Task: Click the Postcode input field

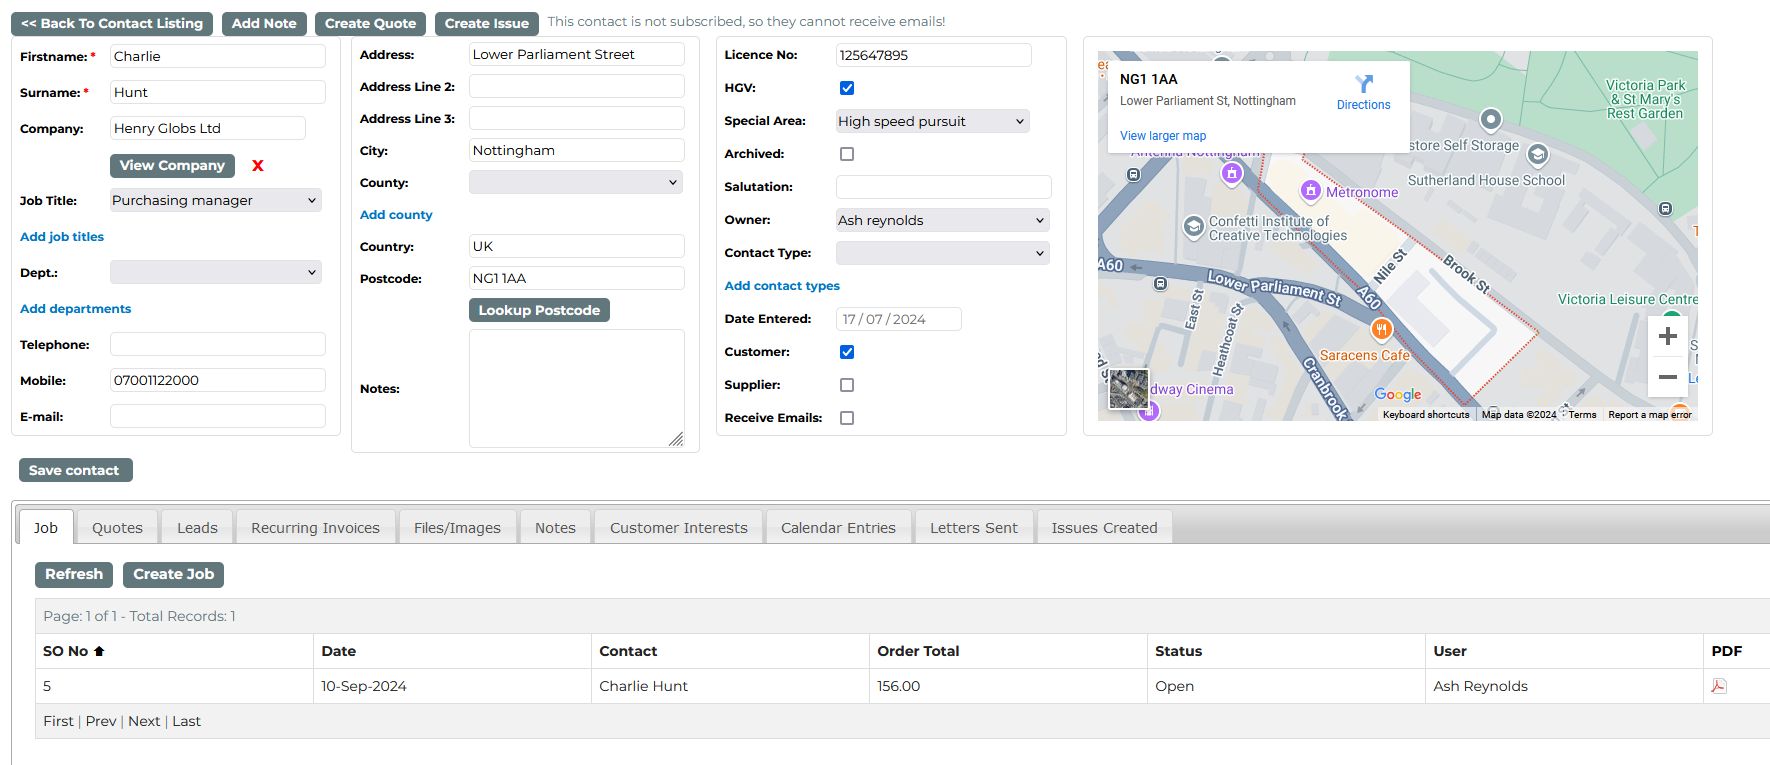Action: click(577, 278)
